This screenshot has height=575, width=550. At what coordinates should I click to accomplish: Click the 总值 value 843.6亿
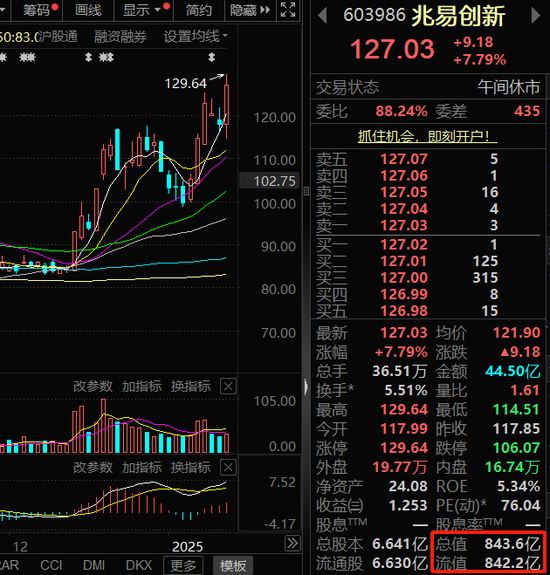pyautogui.click(x=513, y=544)
